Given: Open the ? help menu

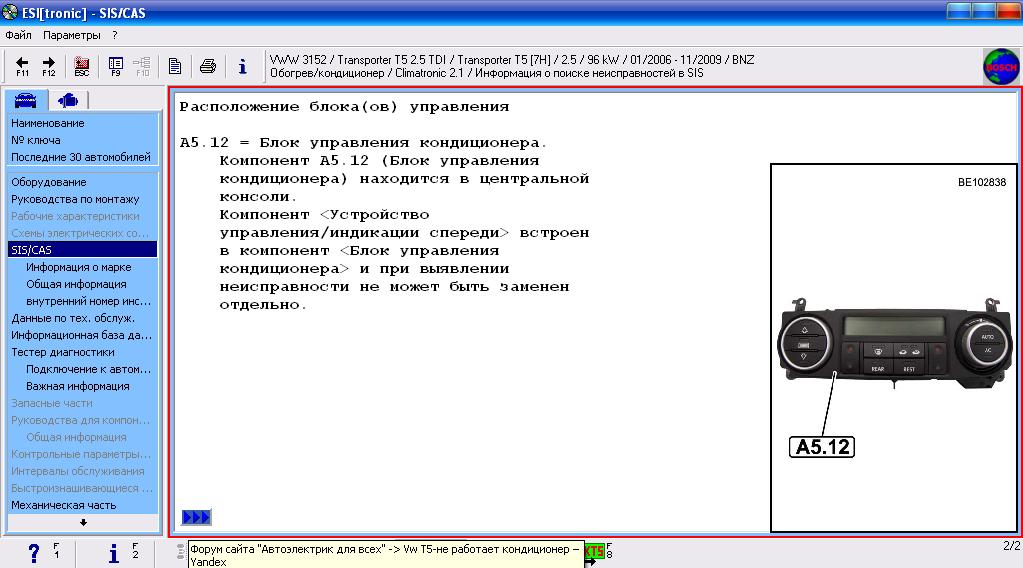Looking at the screenshot, I should [x=115, y=35].
